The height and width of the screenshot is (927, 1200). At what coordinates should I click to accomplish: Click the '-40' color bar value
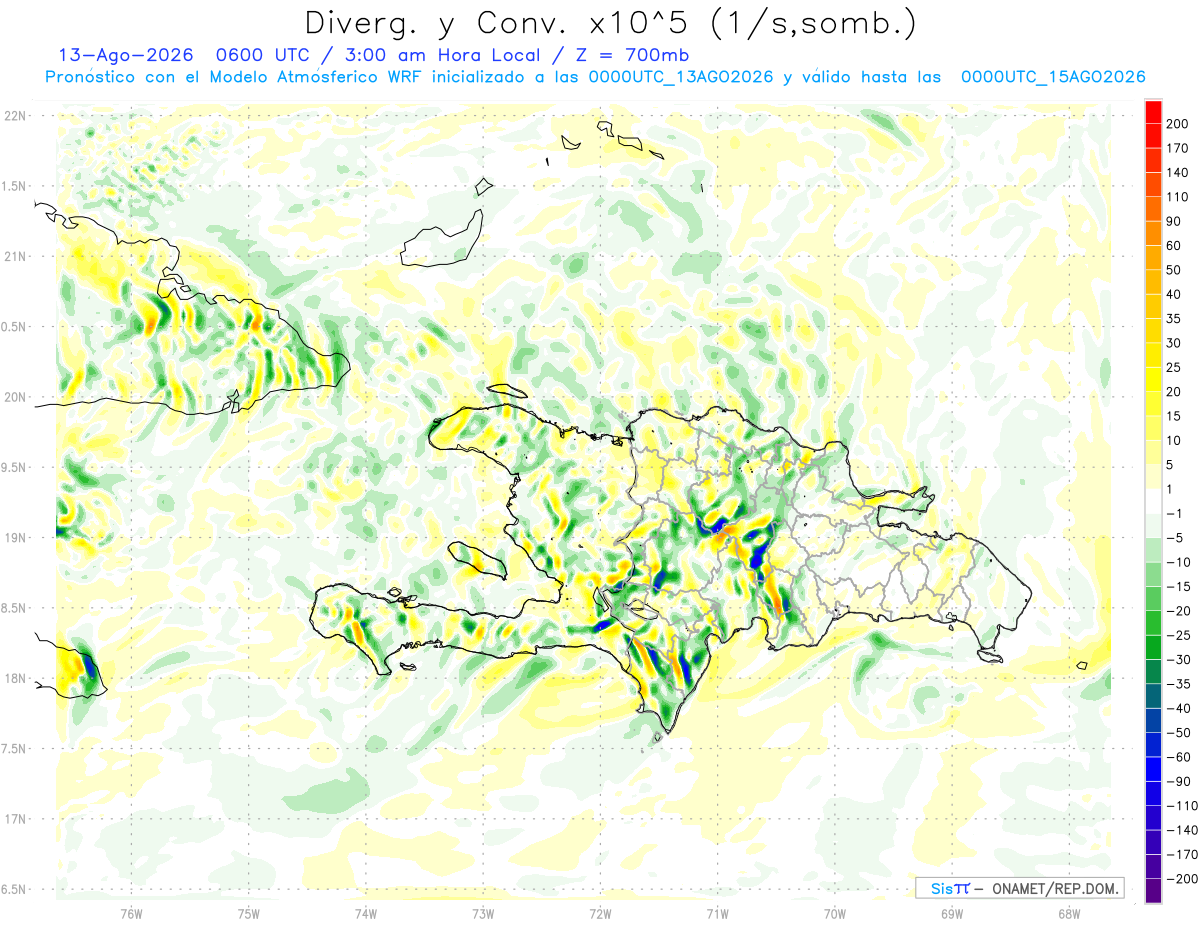pos(1177,709)
